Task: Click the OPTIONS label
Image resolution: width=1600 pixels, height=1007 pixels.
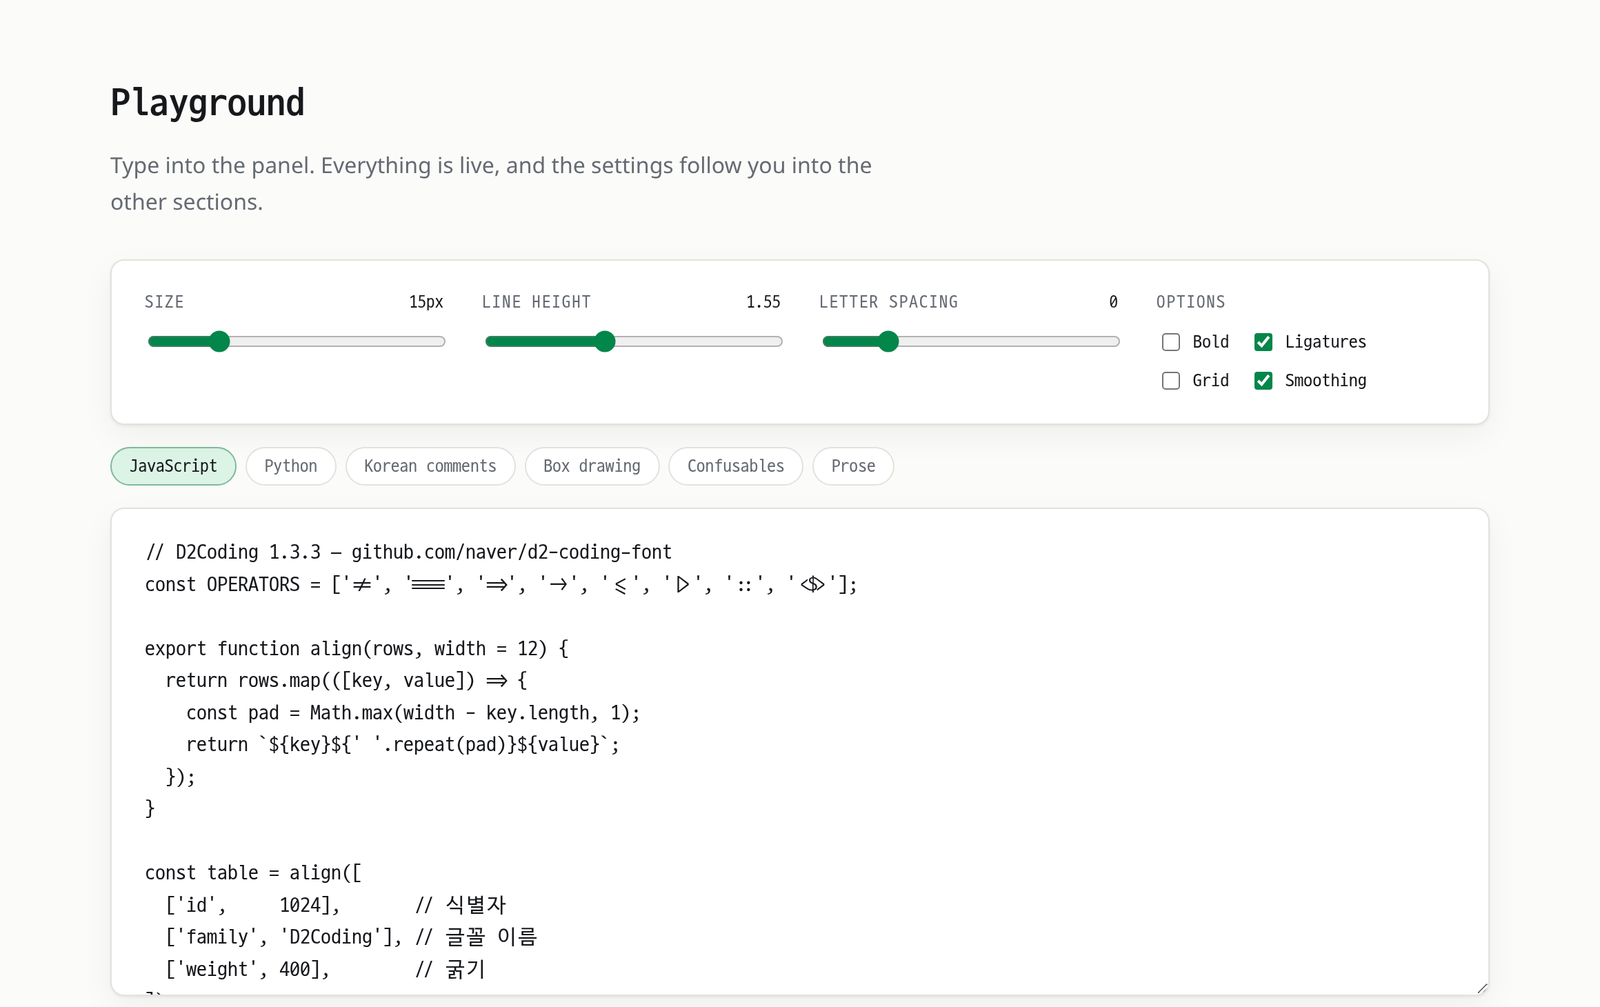Action: click(1190, 302)
